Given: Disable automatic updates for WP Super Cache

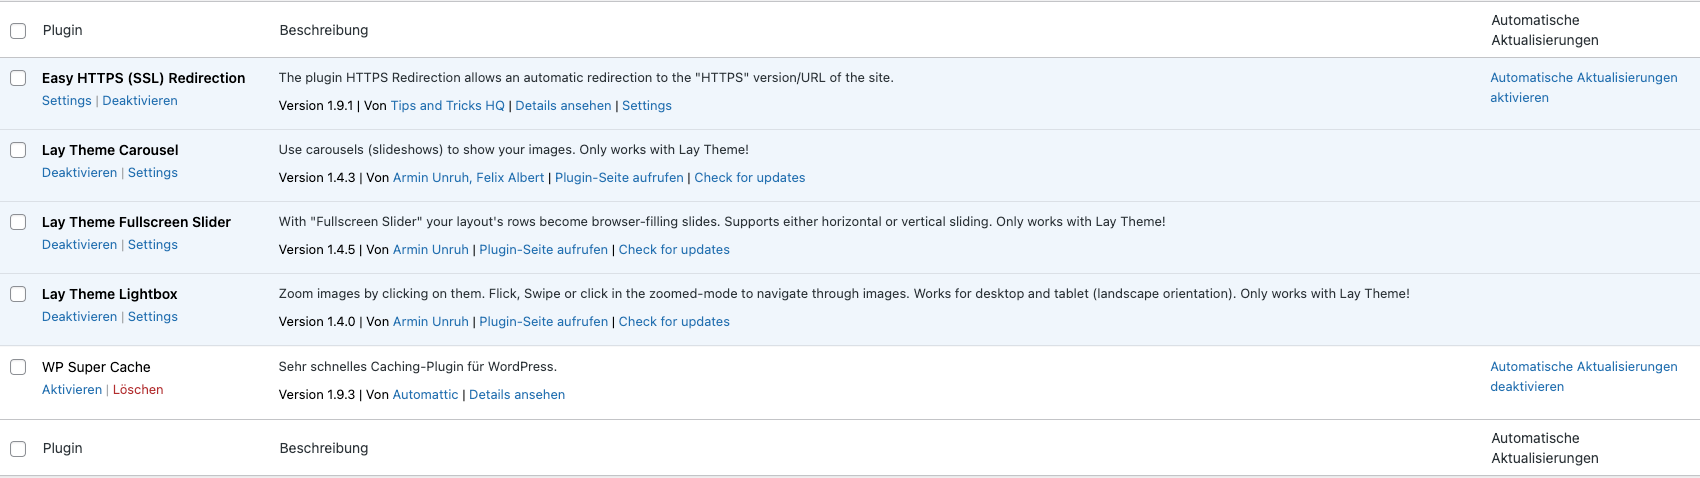Looking at the screenshot, I should [x=1583, y=377].
